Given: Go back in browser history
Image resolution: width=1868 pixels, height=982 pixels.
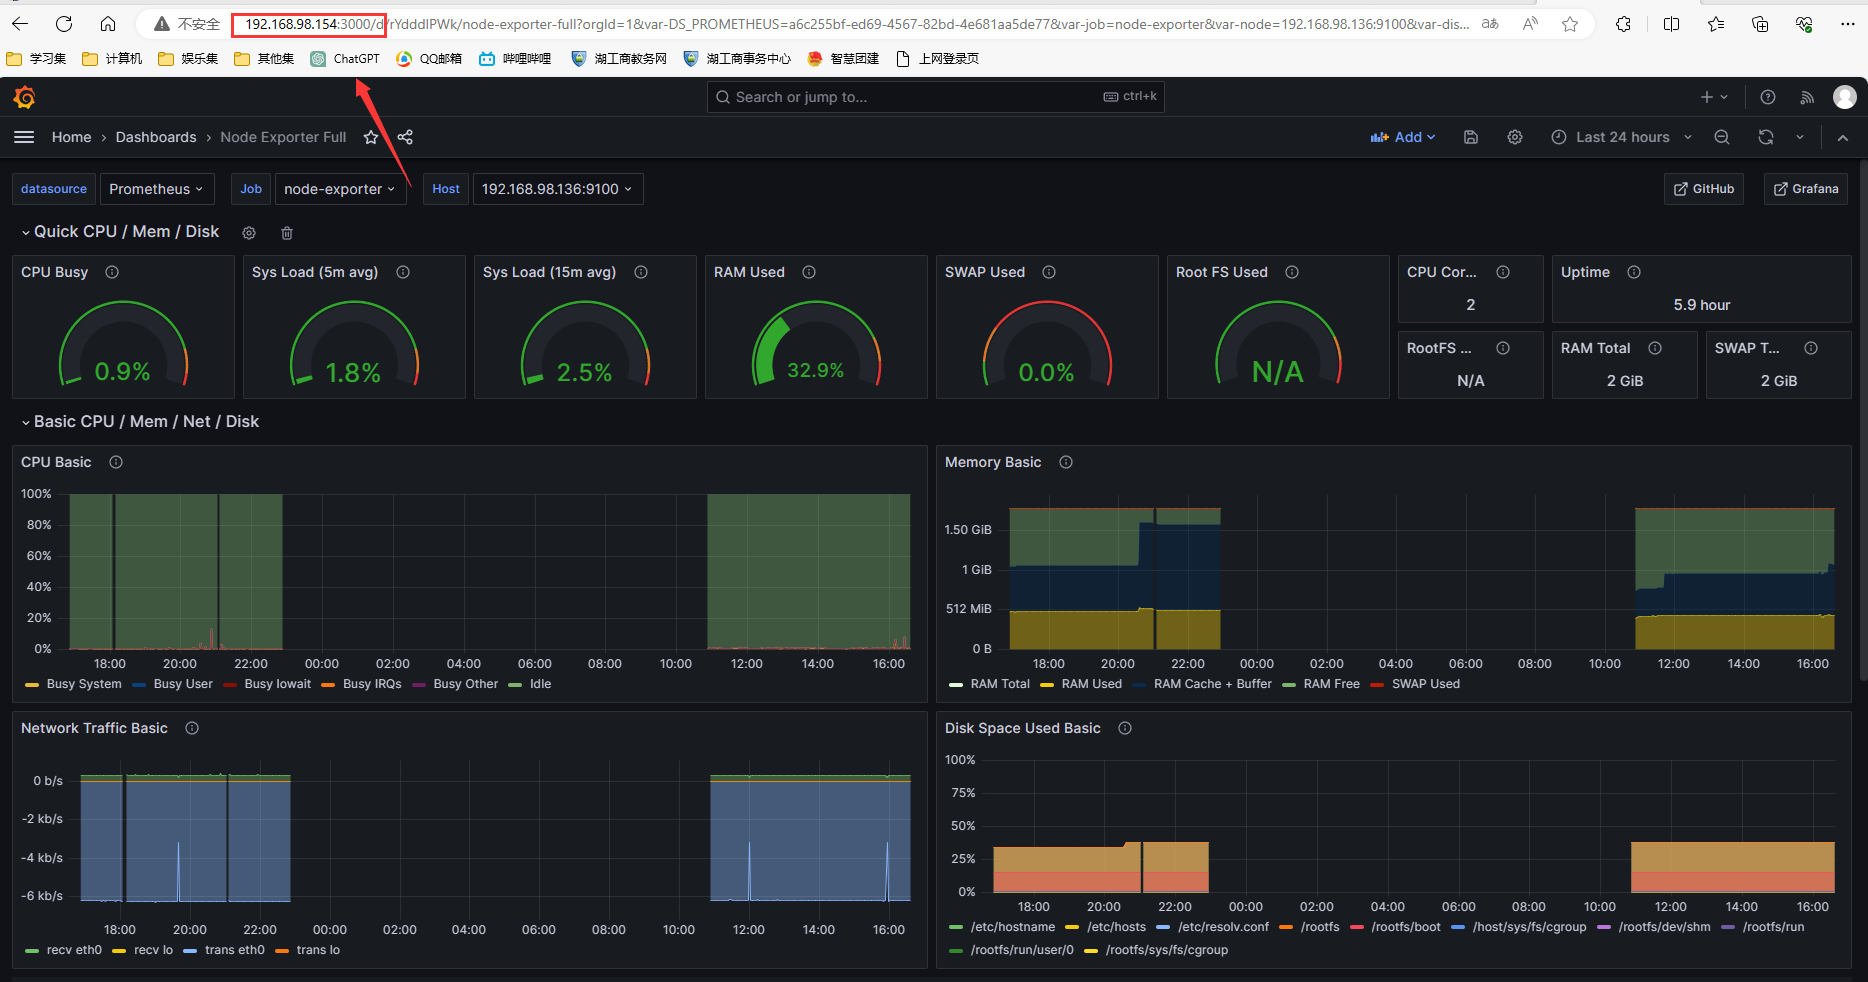Looking at the screenshot, I should point(20,24).
